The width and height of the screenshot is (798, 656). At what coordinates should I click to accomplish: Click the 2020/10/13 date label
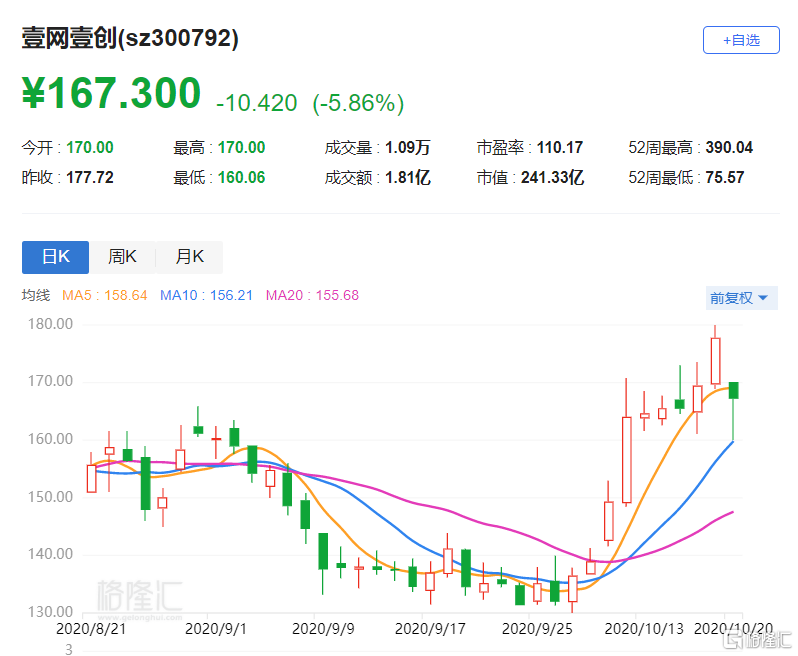click(x=644, y=629)
